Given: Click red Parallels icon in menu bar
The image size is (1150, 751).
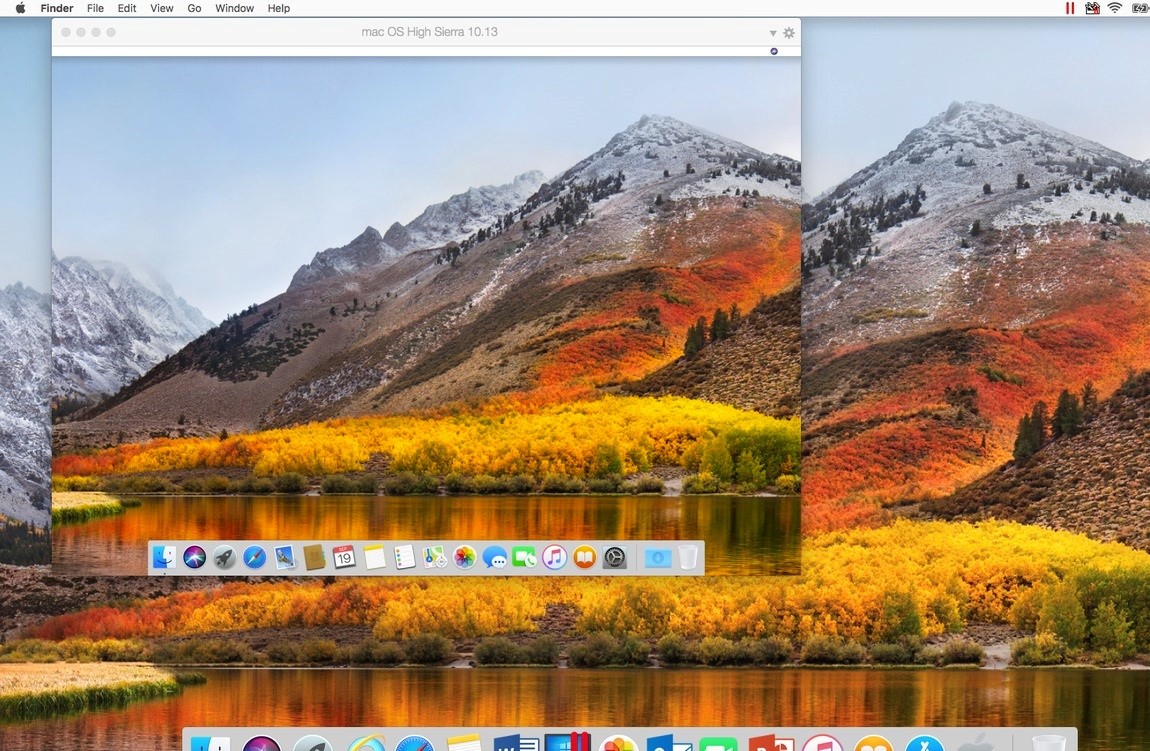Looking at the screenshot, I should pyautogui.click(x=1070, y=8).
